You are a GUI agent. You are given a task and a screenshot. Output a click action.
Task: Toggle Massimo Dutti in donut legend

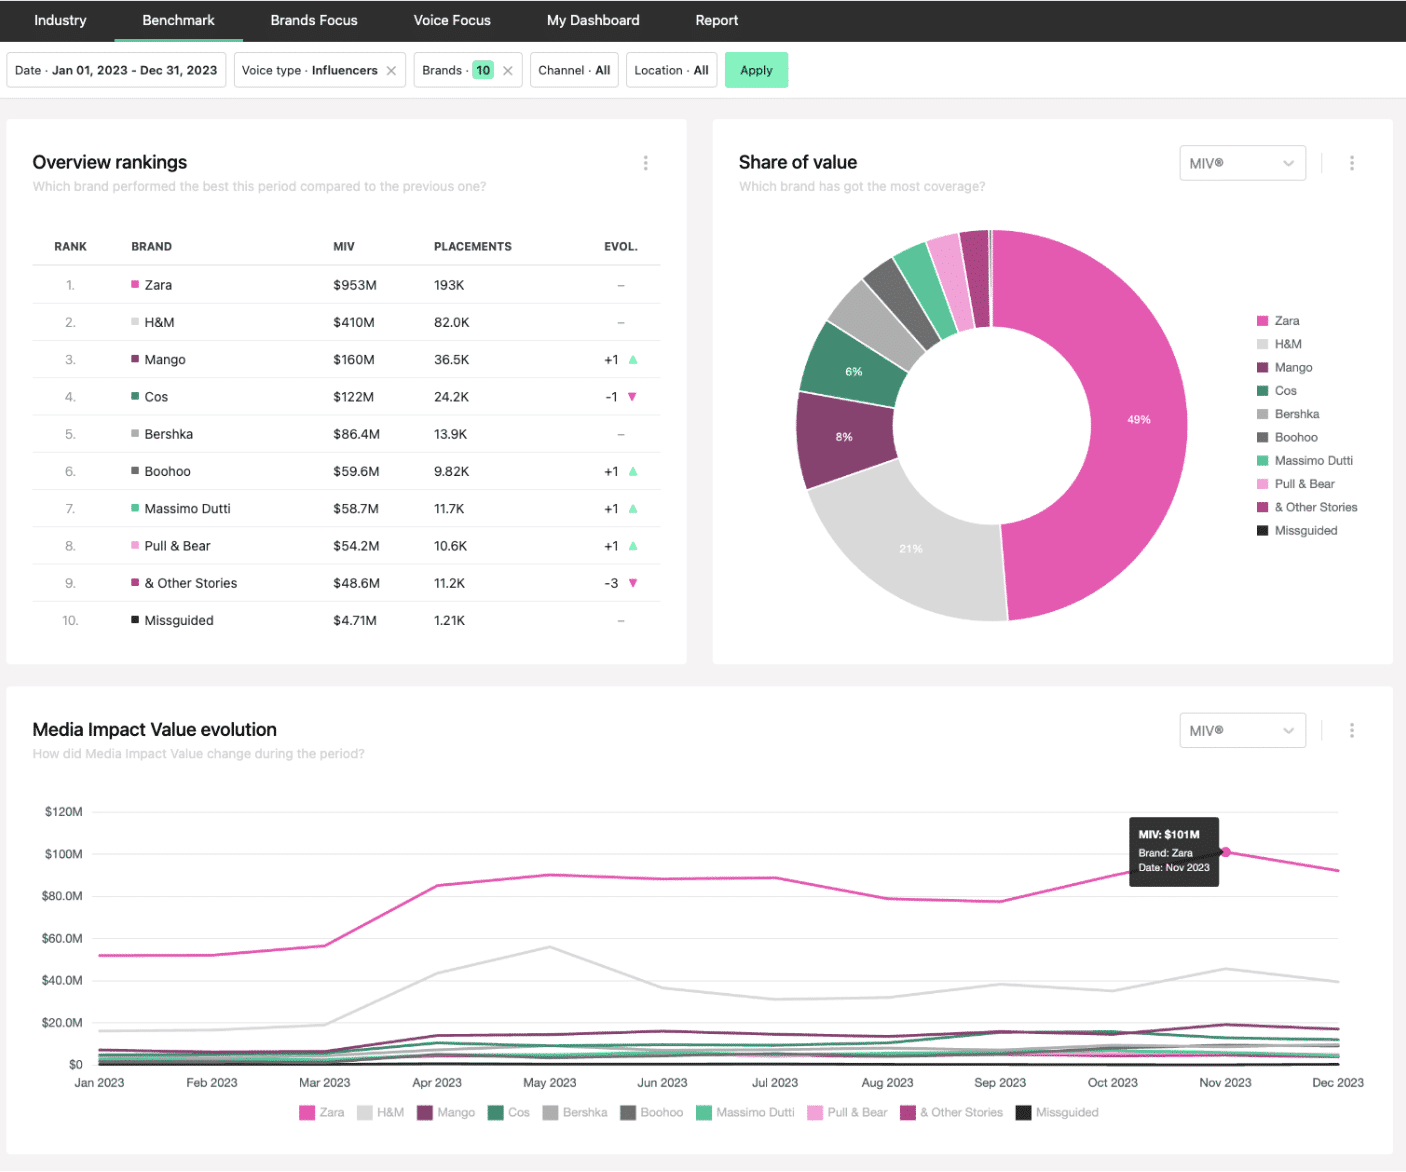tap(1305, 461)
